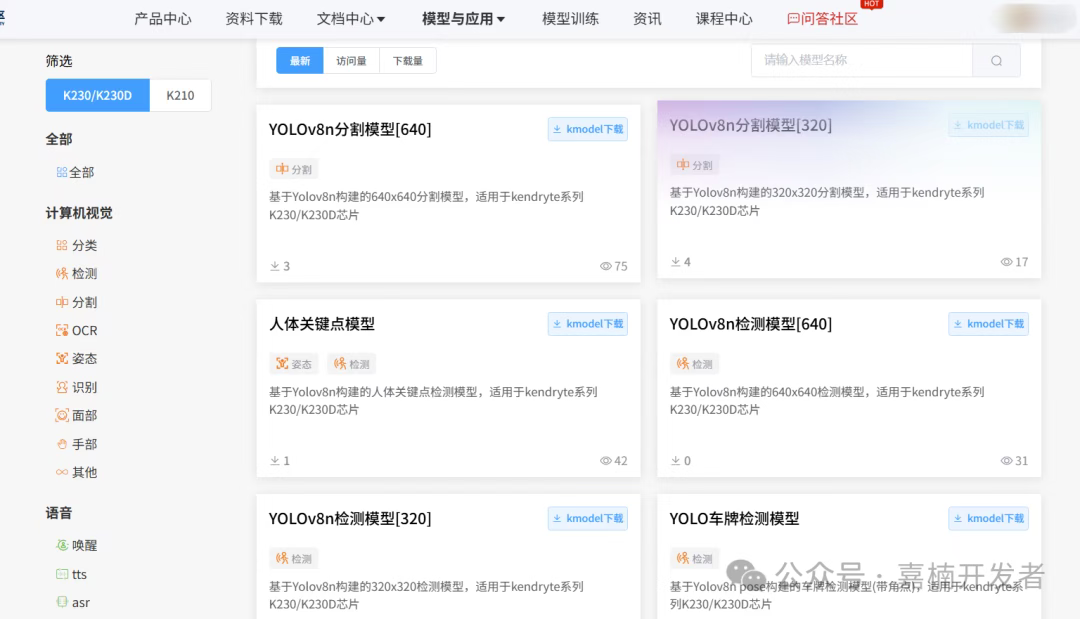Click 检测 tag on 人体关键点模型 card
This screenshot has width=1080, height=619.
tap(351, 364)
